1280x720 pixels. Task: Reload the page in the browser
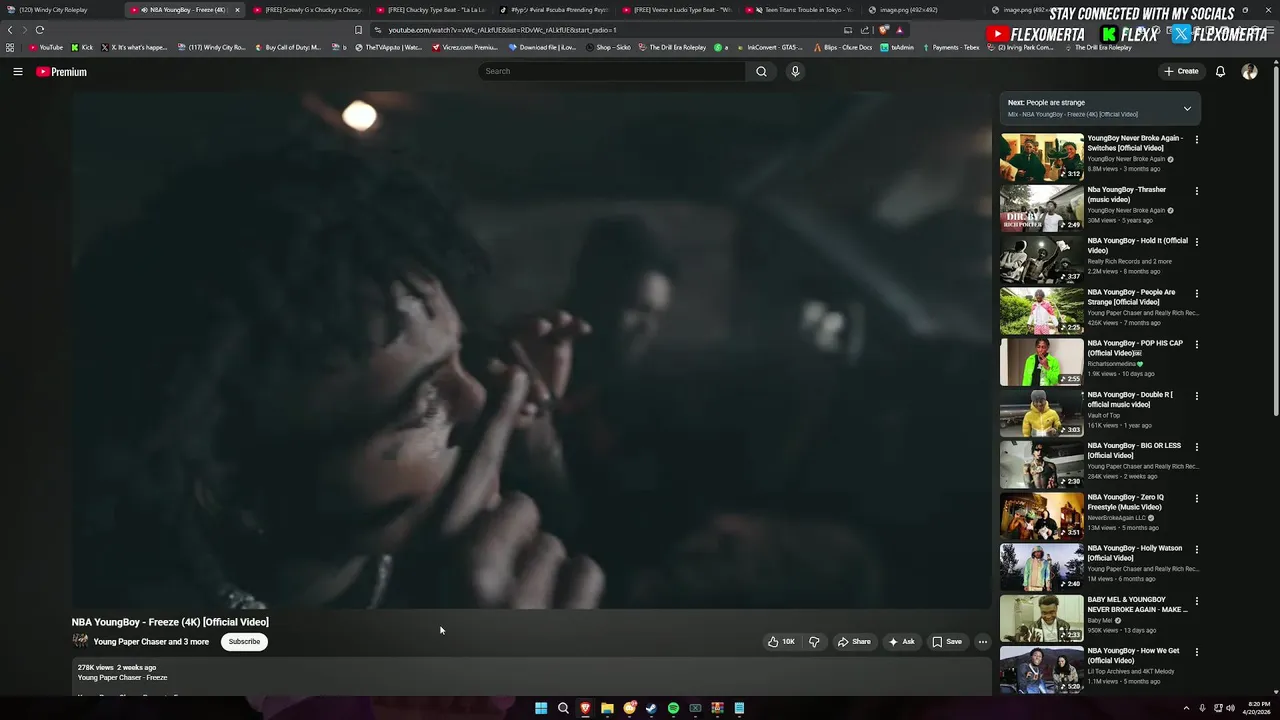[x=40, y=30]
